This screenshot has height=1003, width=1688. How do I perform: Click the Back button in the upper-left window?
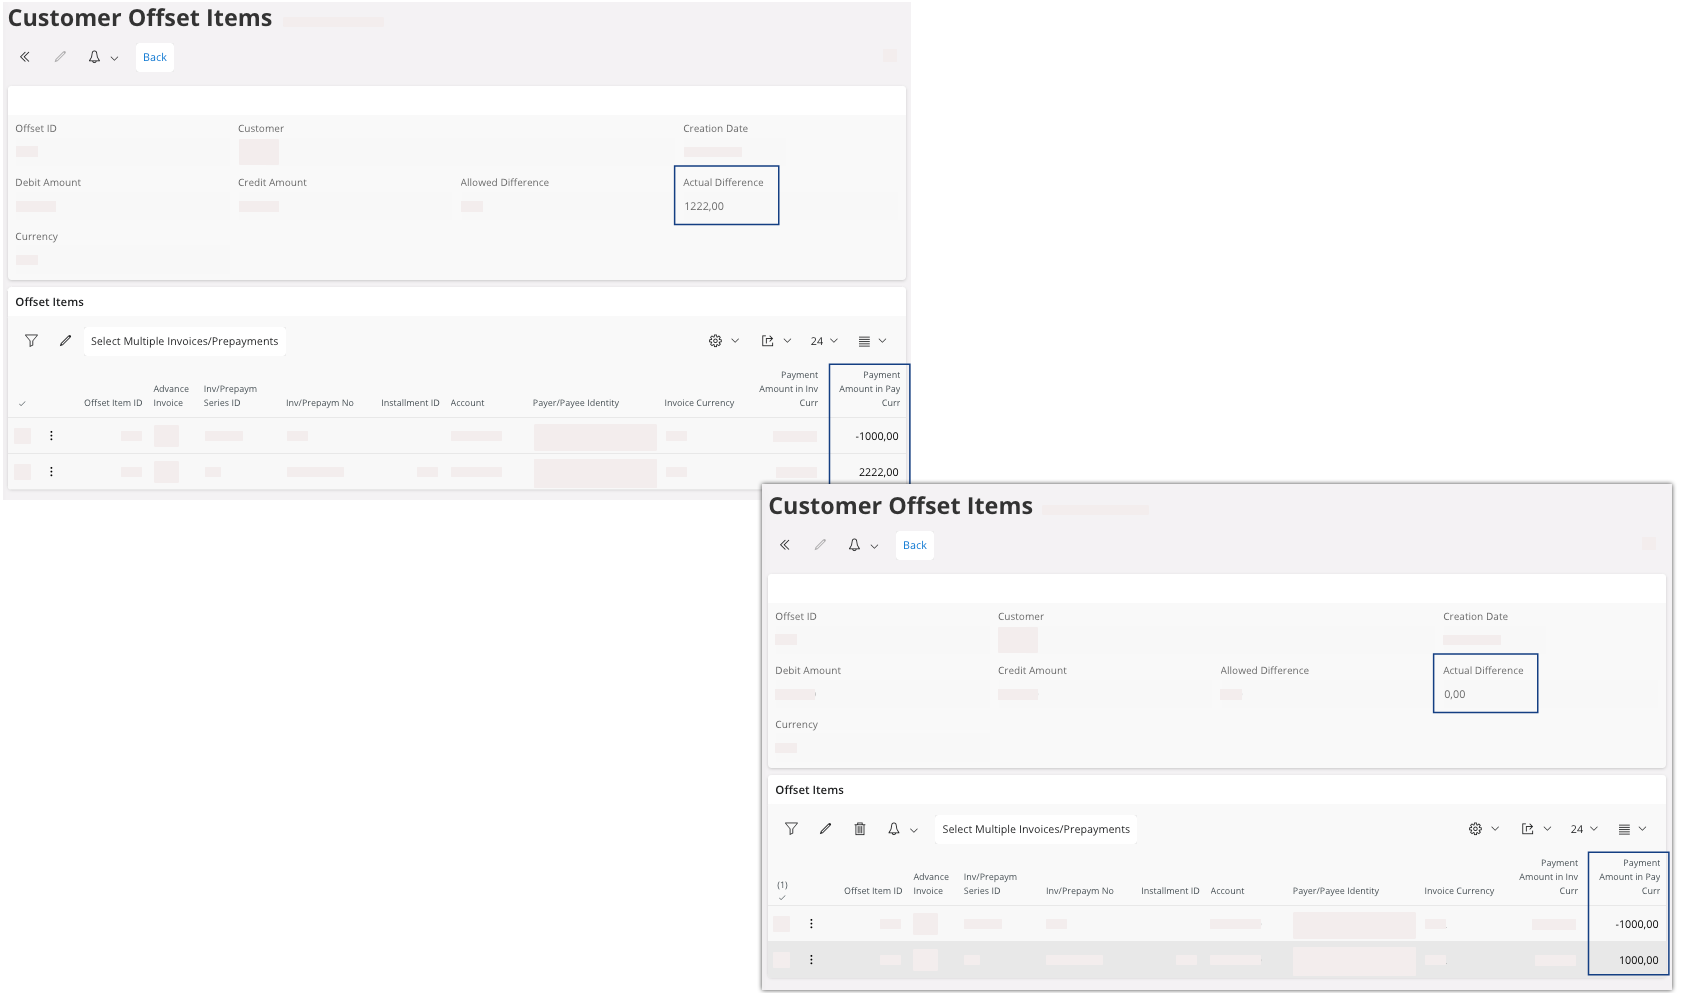tap(155, 57)
